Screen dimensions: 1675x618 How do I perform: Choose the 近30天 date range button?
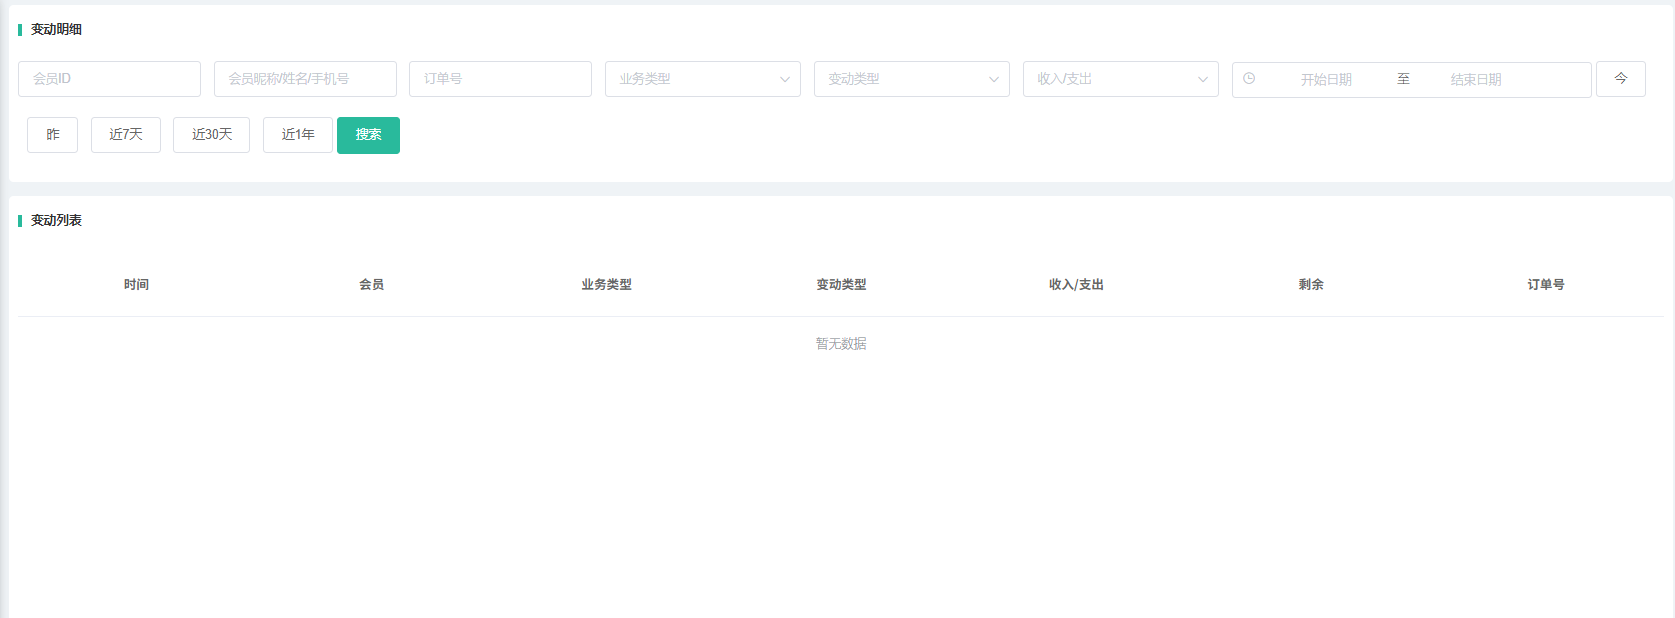click(211, 135)
